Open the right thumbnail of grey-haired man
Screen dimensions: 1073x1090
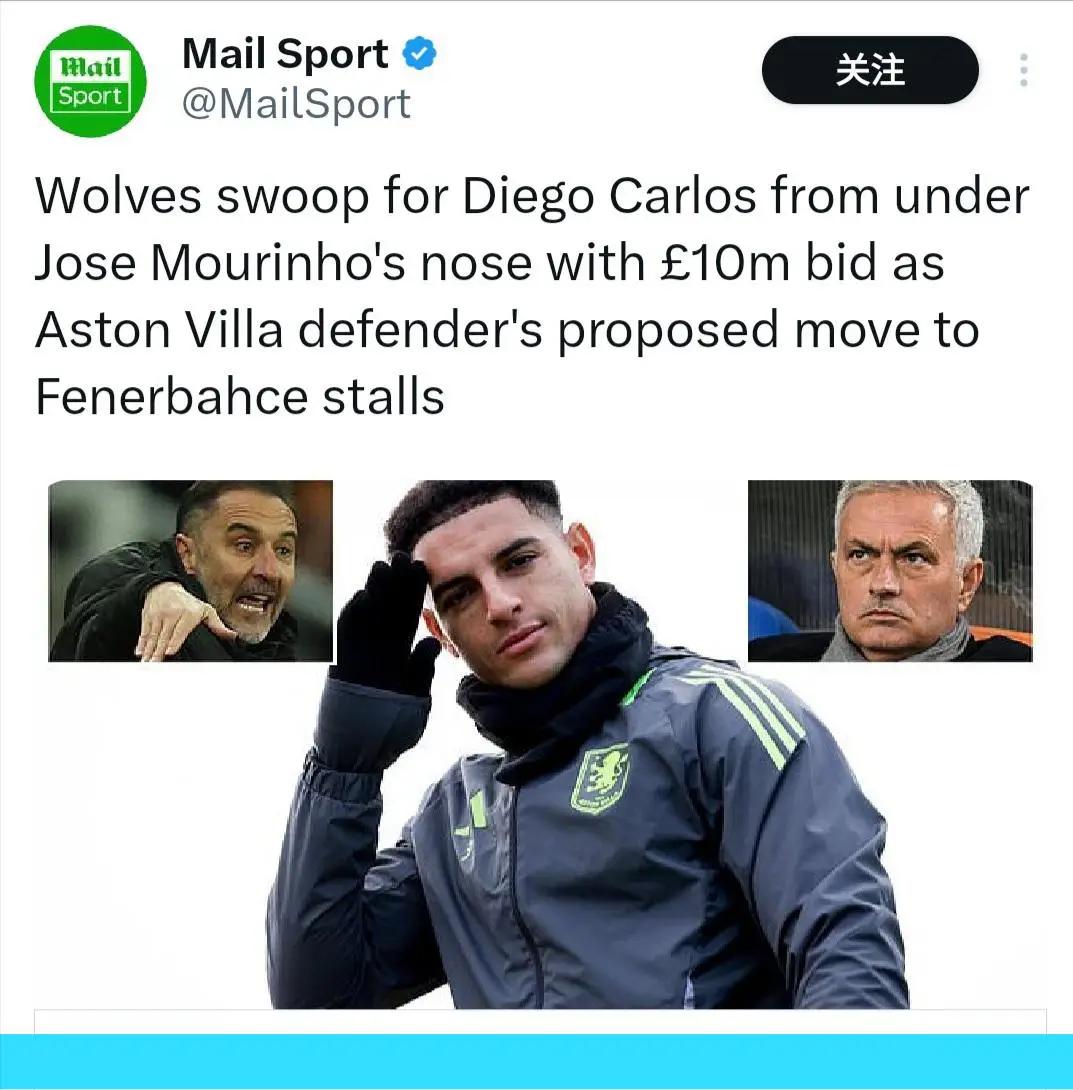890,571
